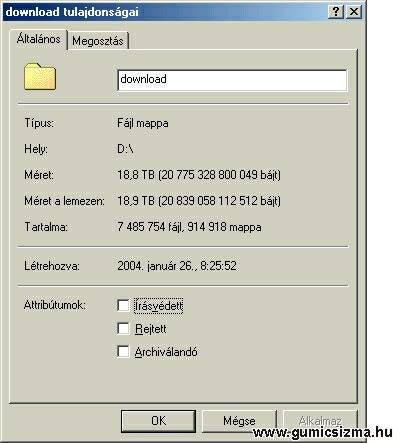Enable the Írásvédett checkbox
This screenshot has height=443, width=400.
(123, 305)
